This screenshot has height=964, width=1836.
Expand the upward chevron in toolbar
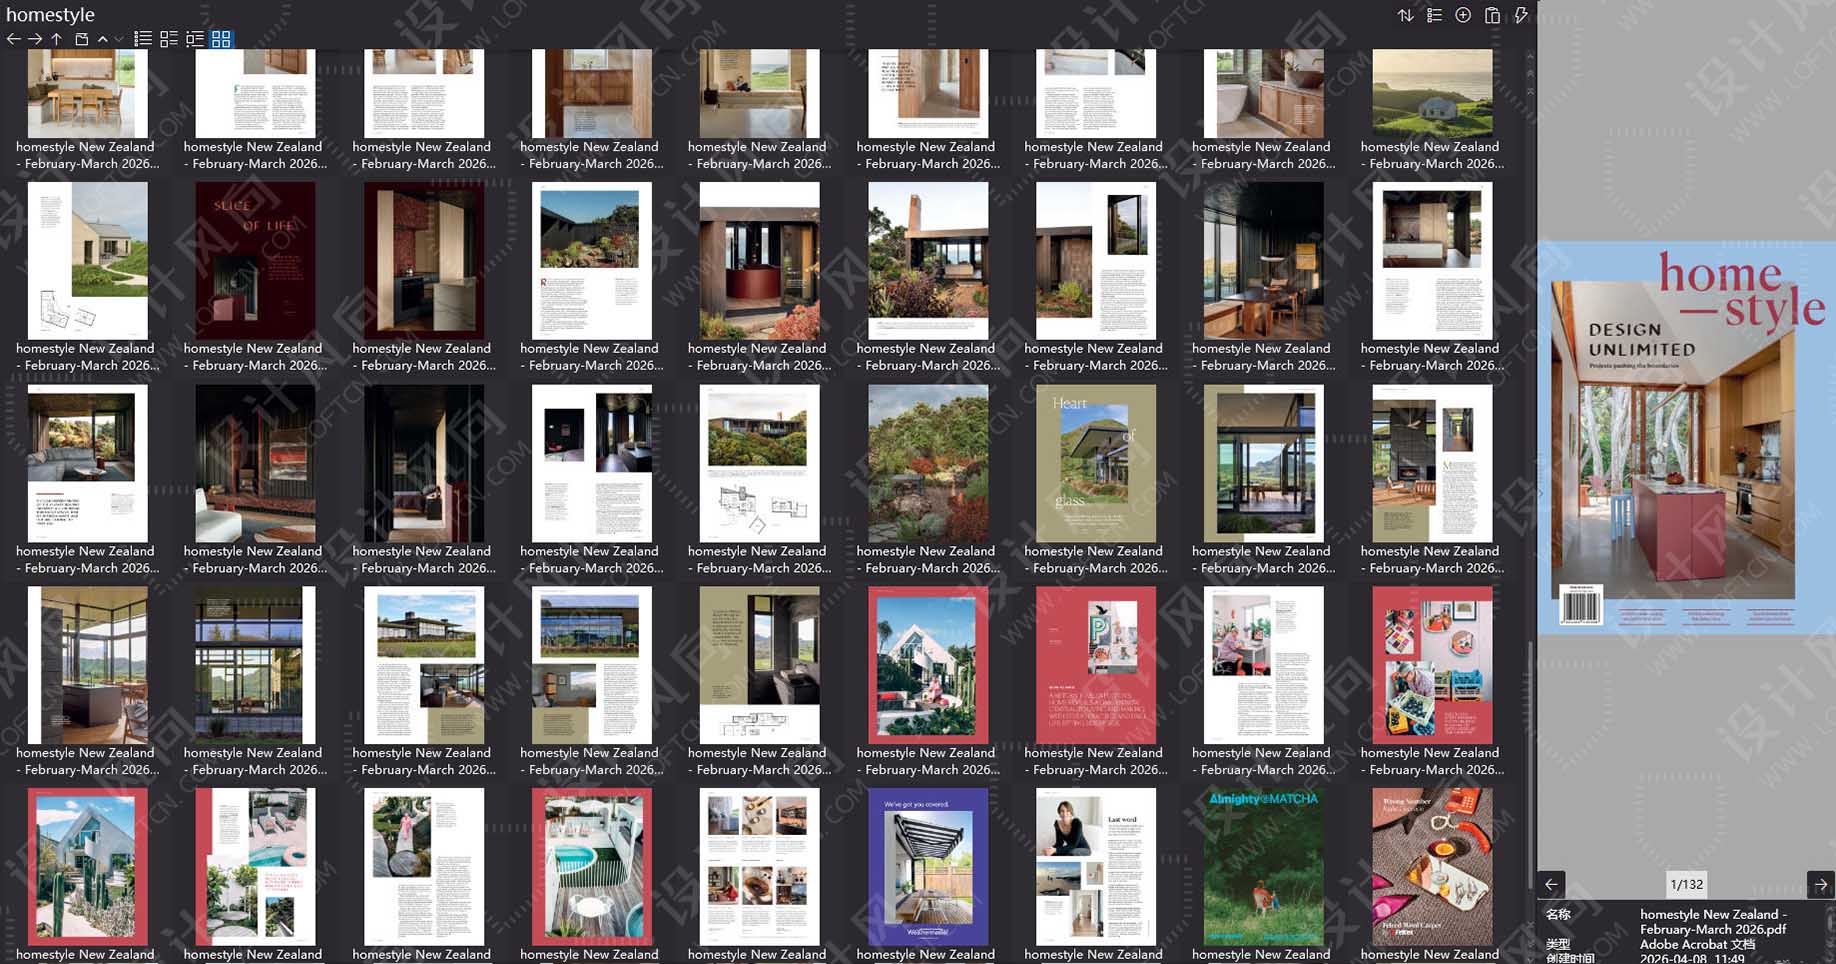coord(102,39)
